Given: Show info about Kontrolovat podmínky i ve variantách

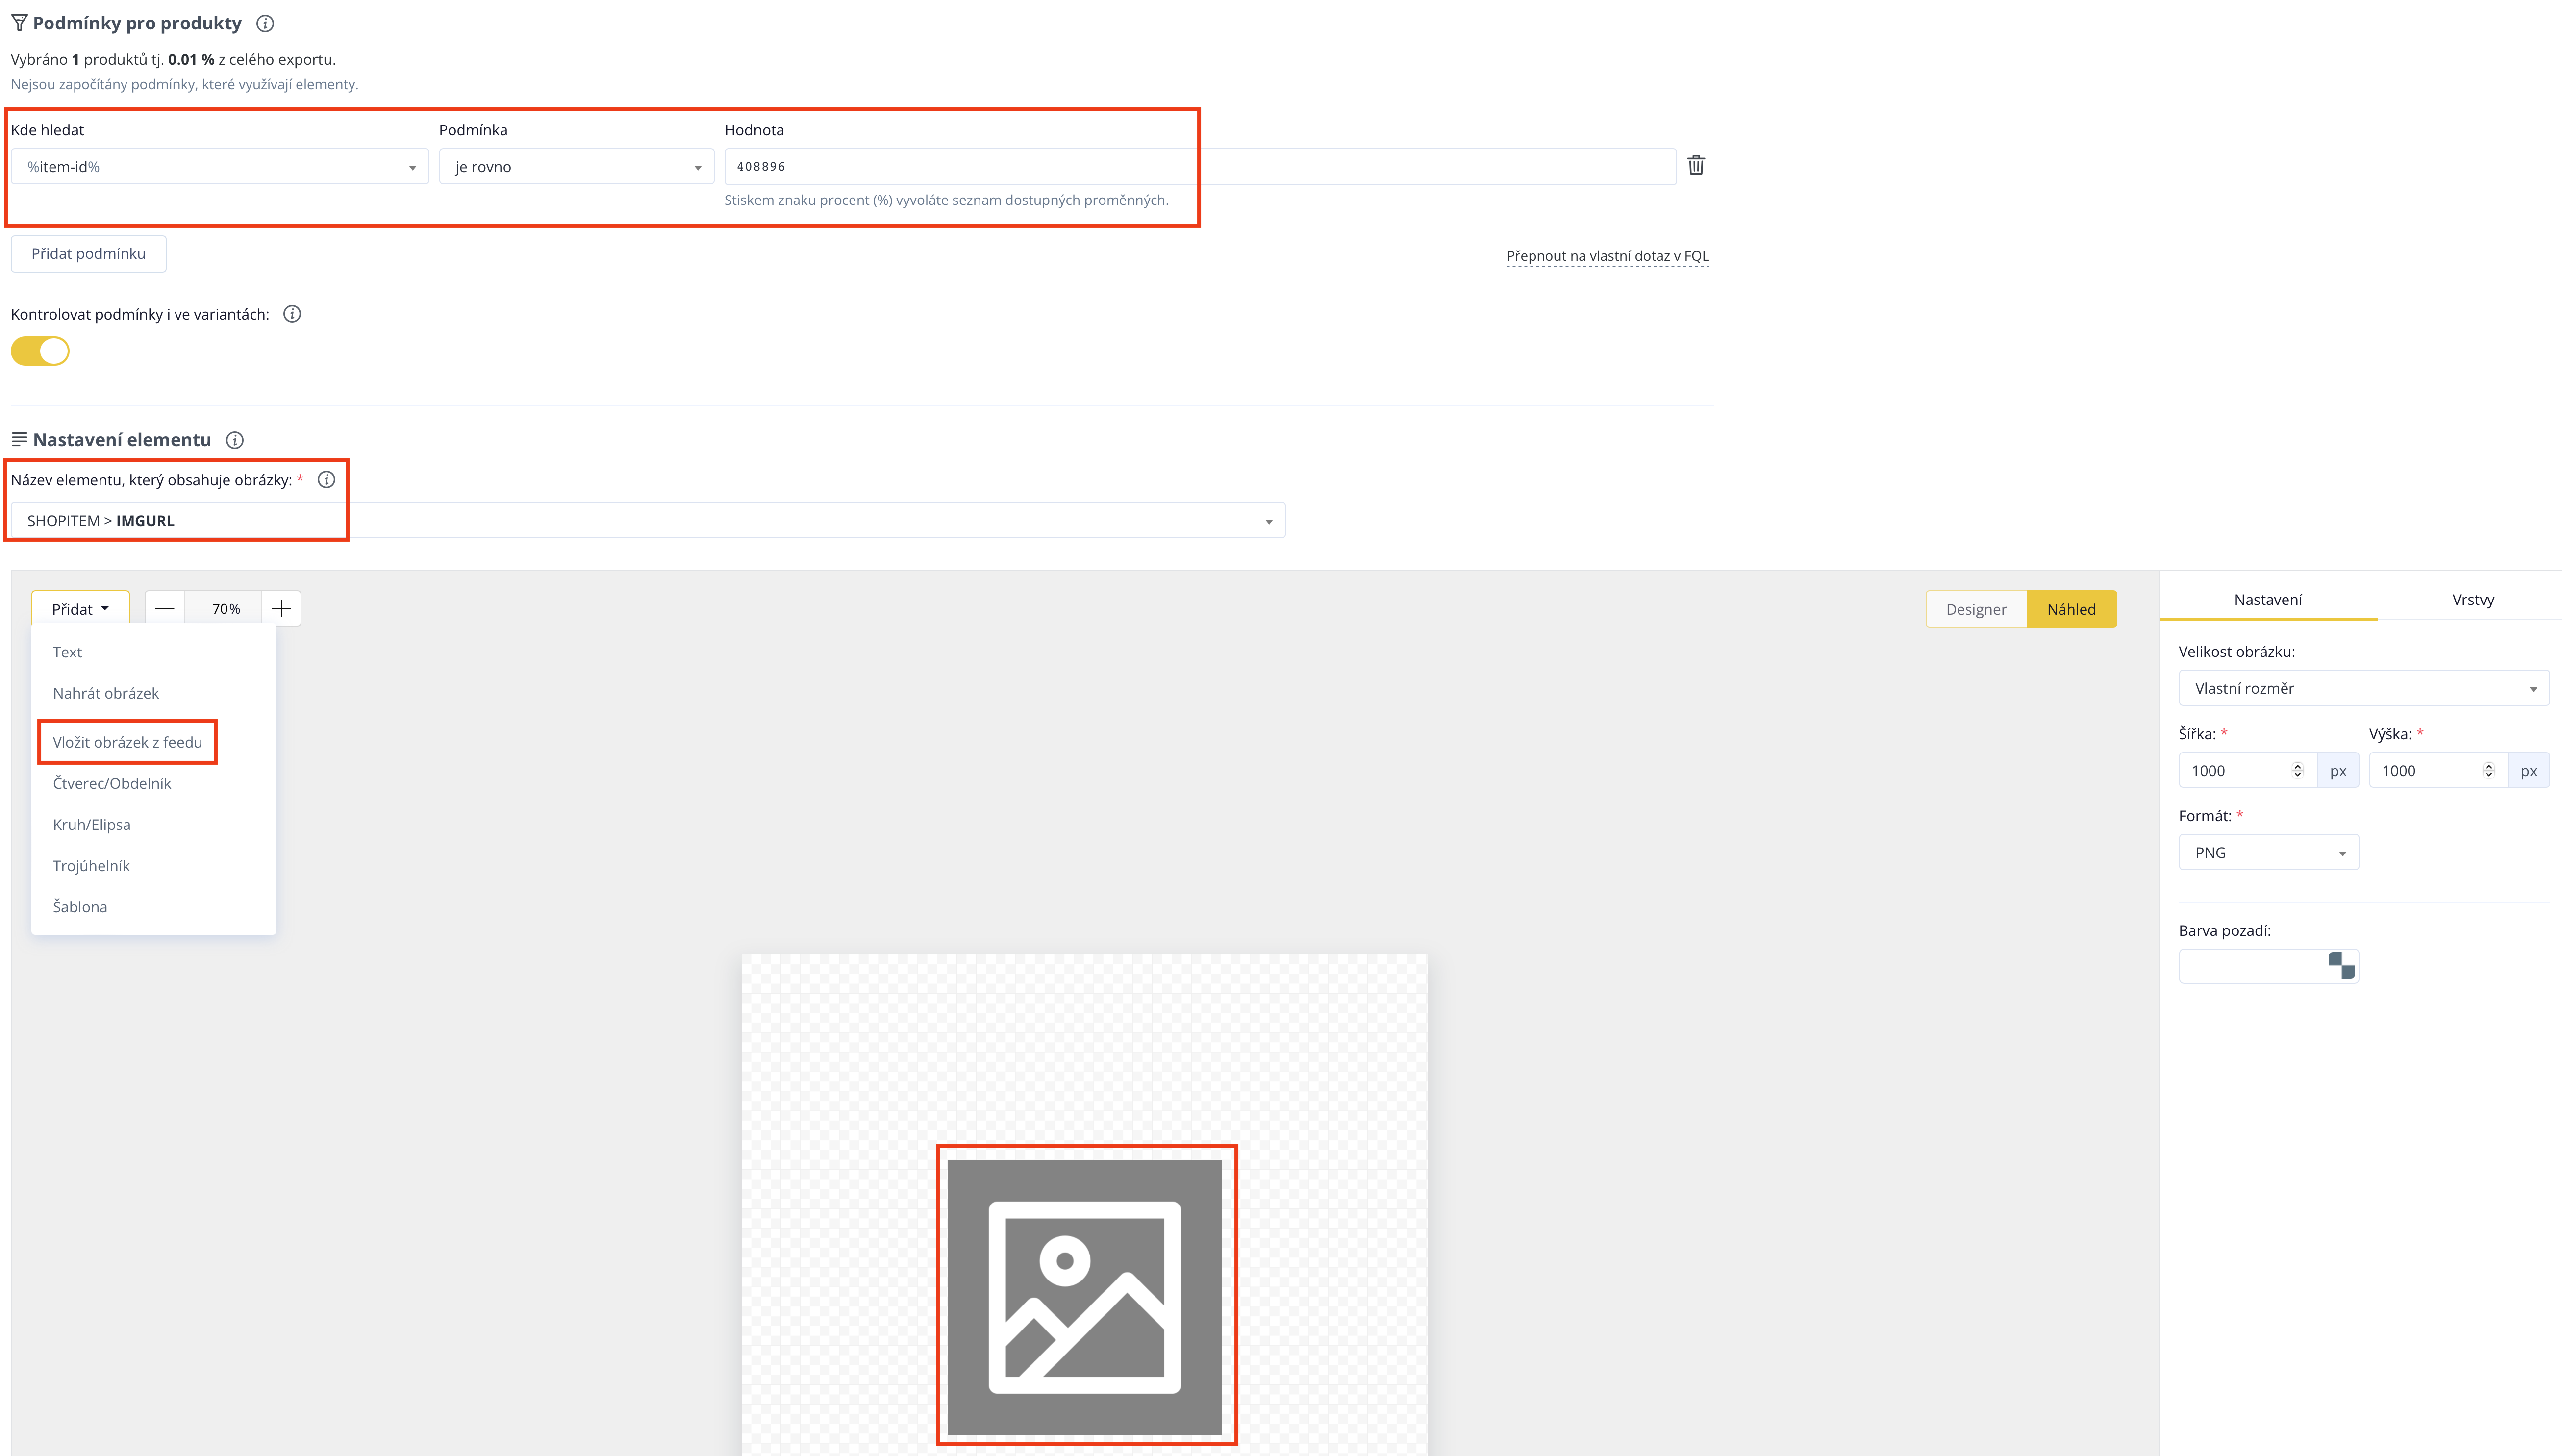Looking at the screenshot, I should 292,314.
